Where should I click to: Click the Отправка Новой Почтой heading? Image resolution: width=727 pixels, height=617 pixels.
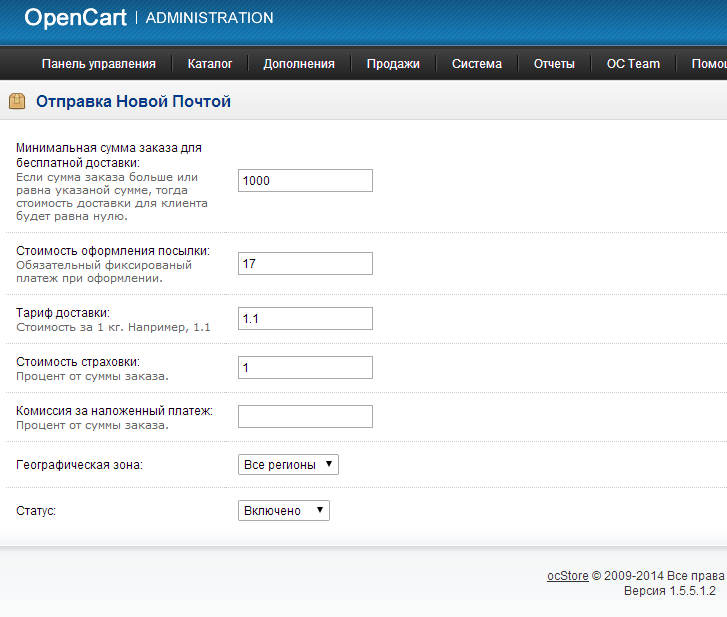pyautogui.click(x=134, y=101)
